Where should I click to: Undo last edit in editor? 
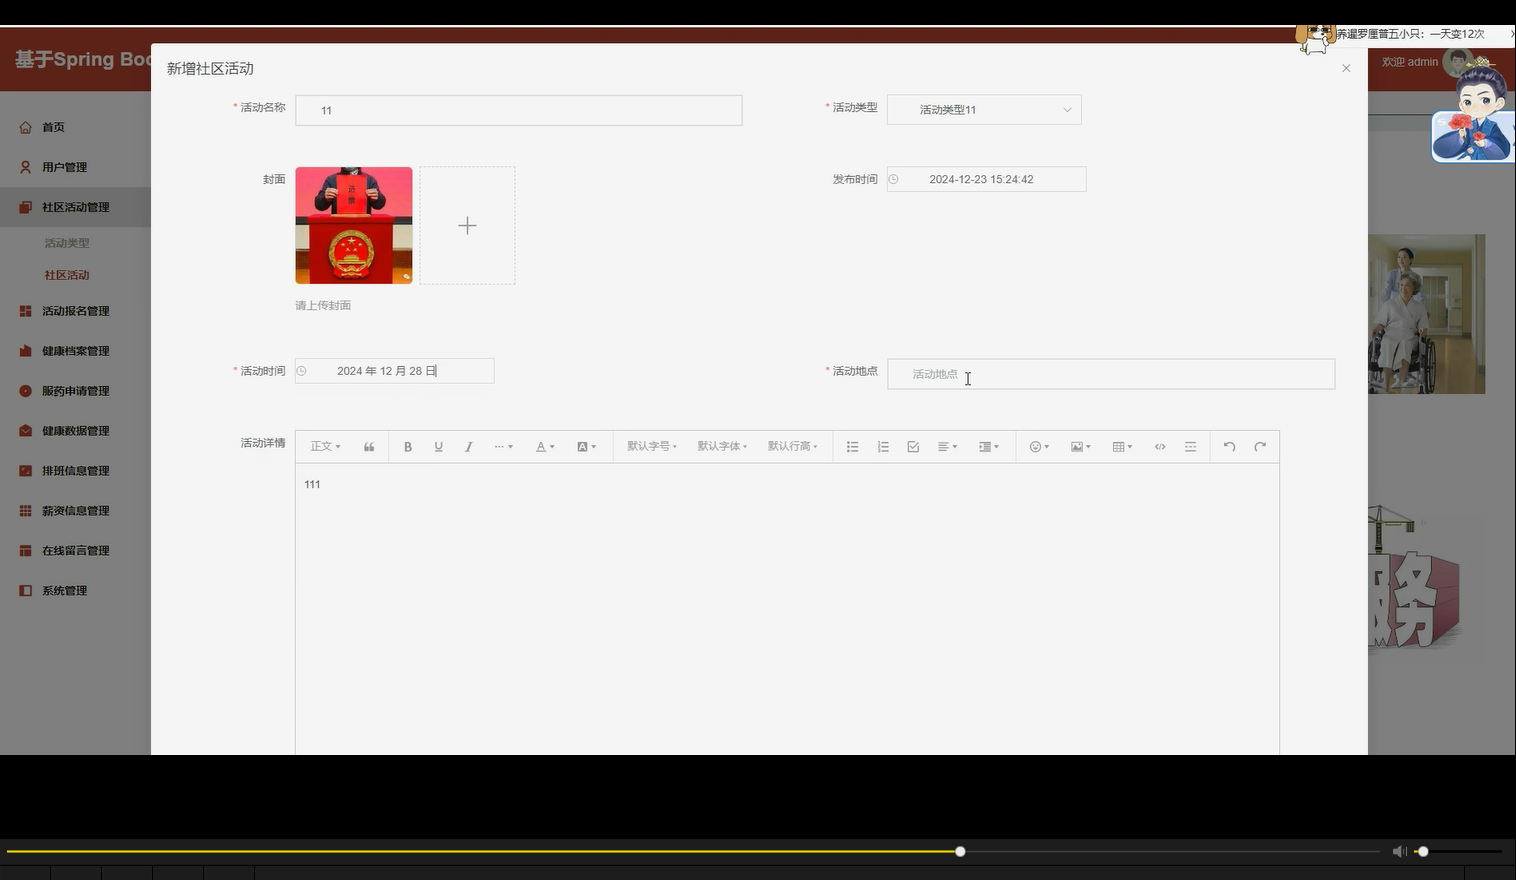click(1230, 447)
